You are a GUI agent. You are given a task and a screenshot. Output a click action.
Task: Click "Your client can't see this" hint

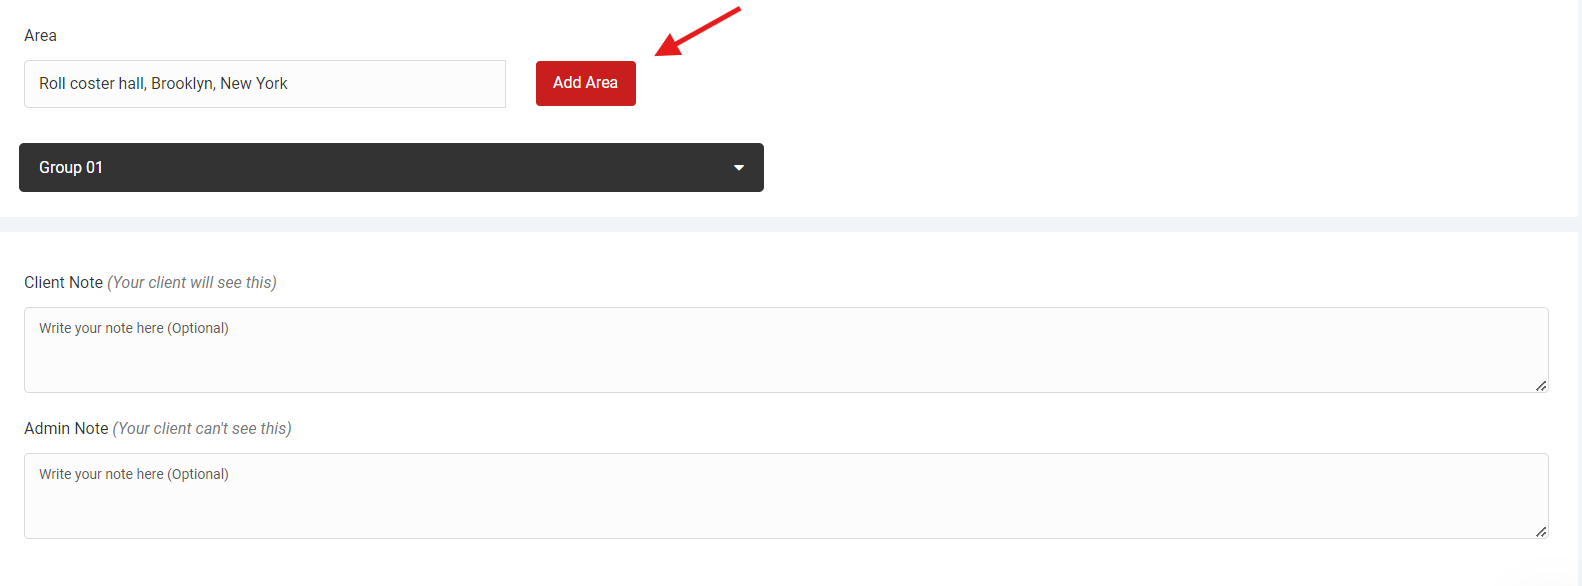click(202, 428)
